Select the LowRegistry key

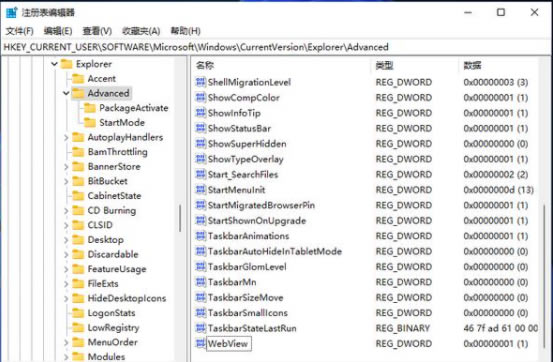pos(113,328)
